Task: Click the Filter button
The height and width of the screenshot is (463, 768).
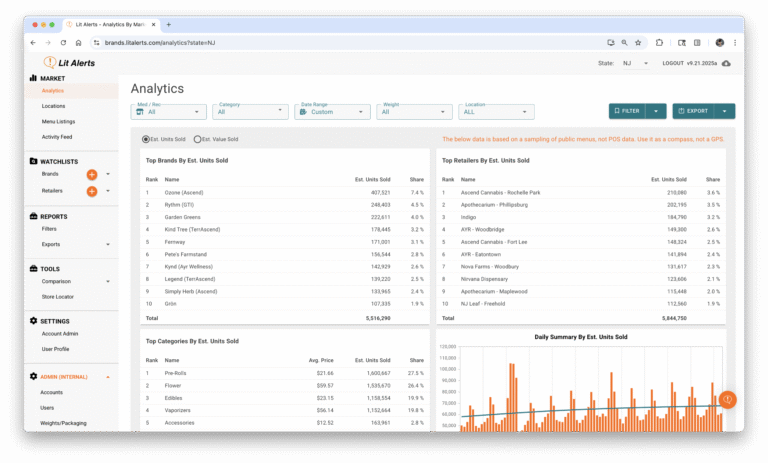Action: tap(627, 111)
